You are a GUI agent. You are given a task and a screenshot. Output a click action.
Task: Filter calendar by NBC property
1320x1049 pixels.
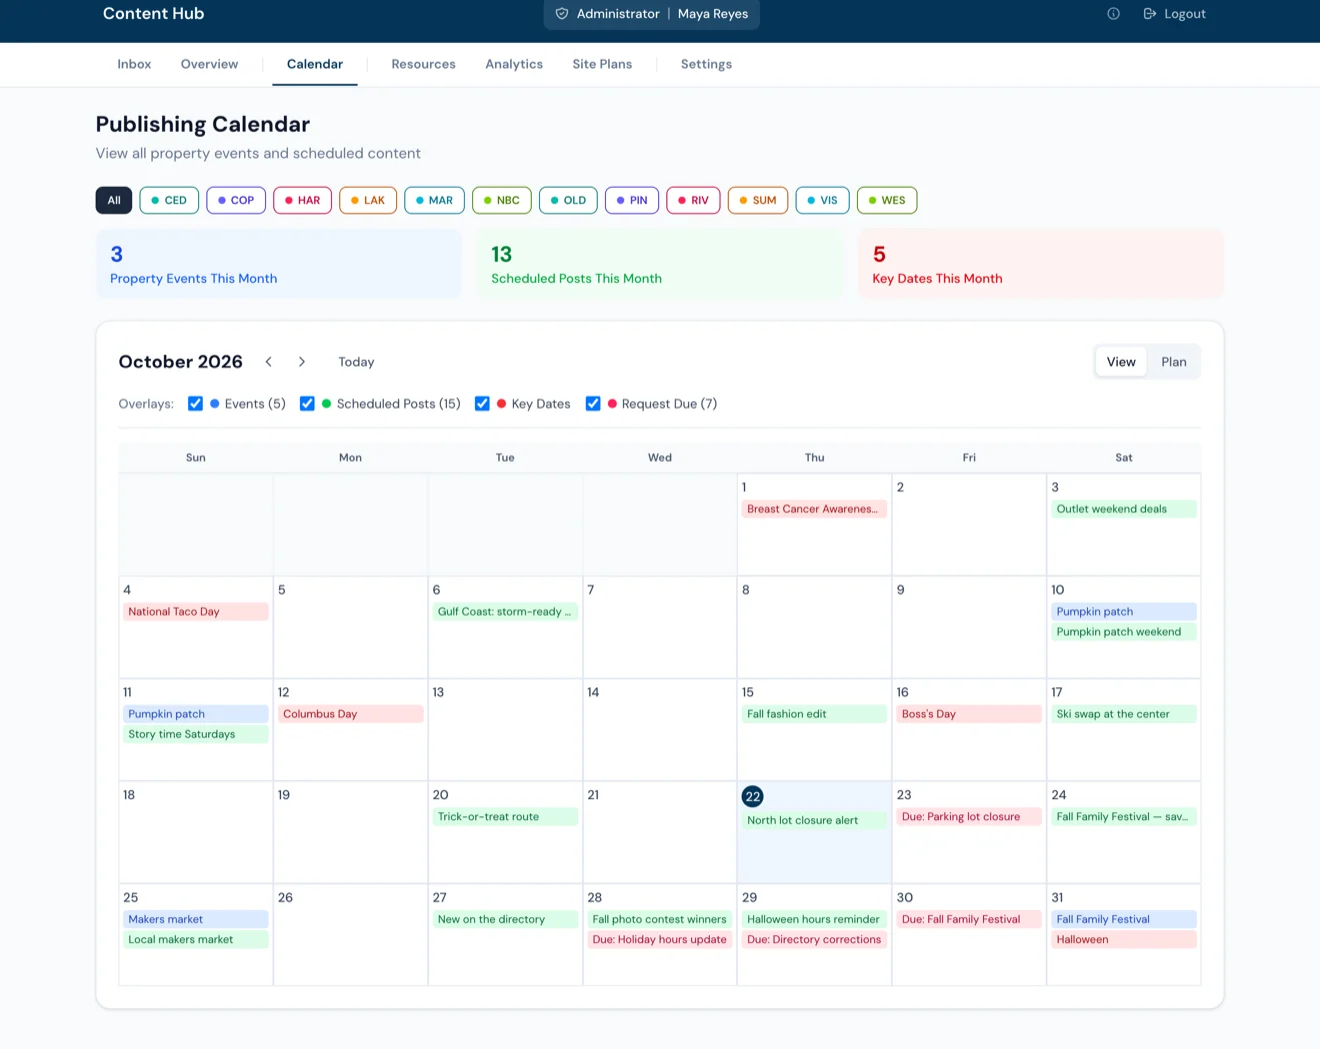(502, 200)
